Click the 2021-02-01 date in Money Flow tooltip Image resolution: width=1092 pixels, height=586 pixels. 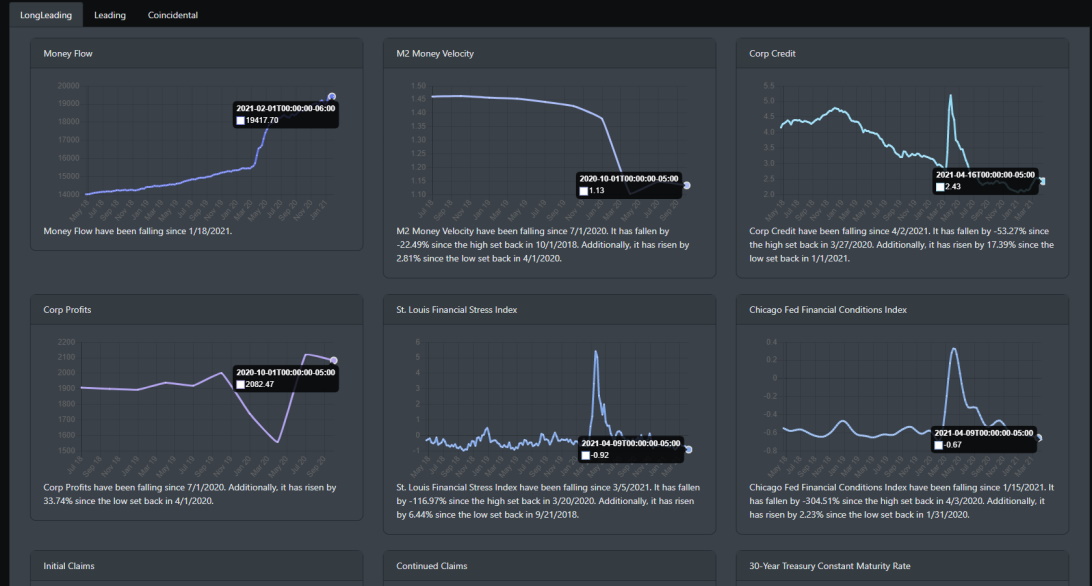pos(286,109)
